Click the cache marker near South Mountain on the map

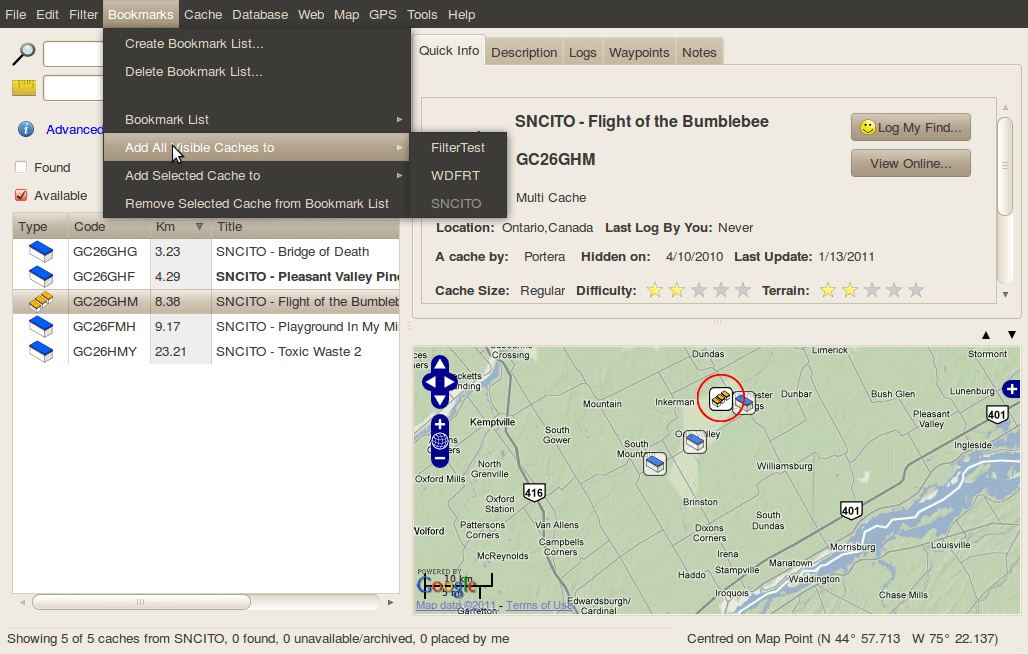click(x=654, y=464)
